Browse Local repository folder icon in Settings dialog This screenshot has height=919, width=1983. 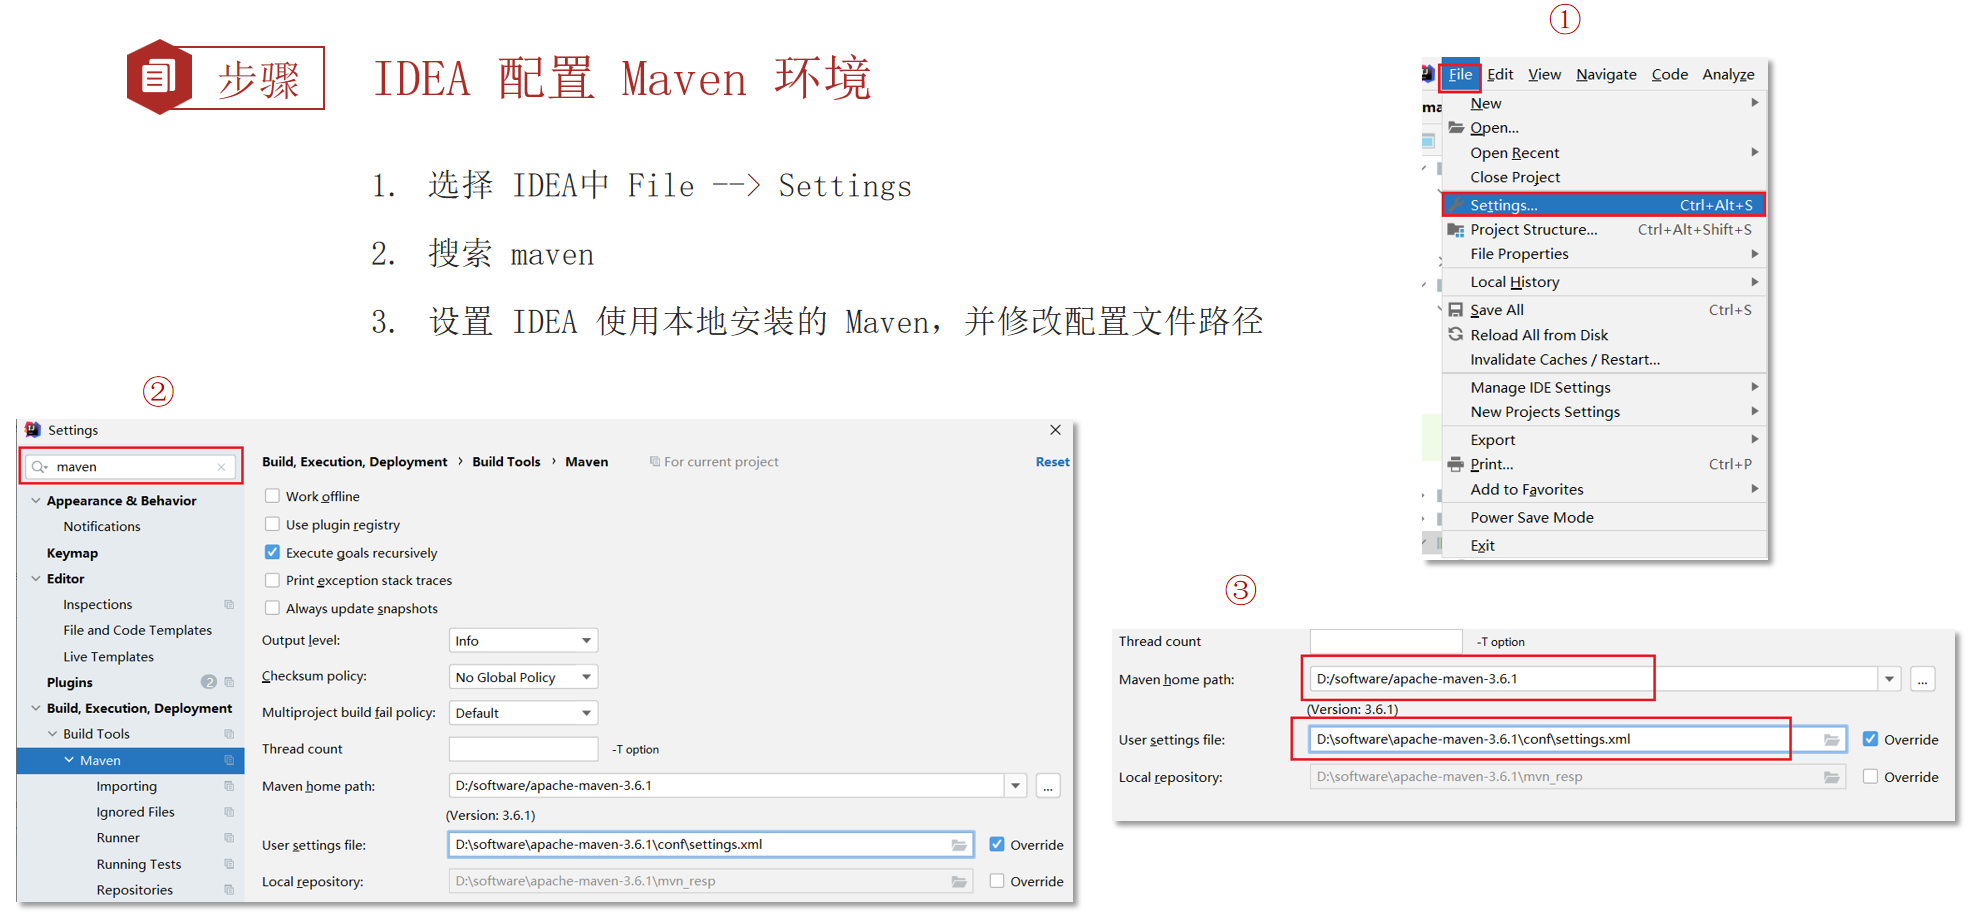[x=959, y=881]
